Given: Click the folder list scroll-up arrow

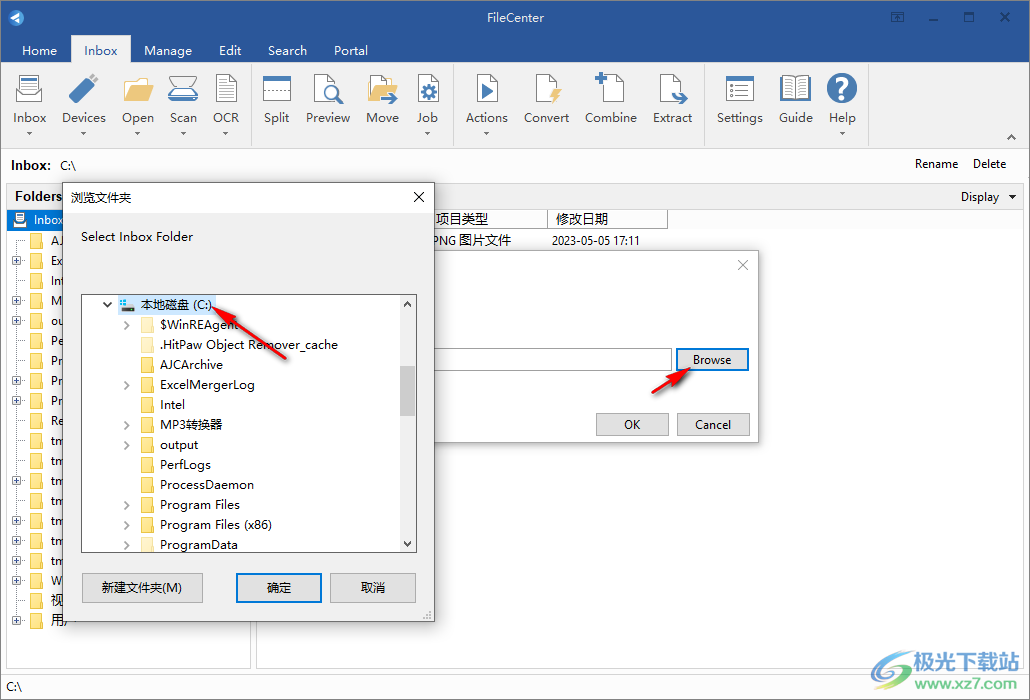Looking at the screenshot, I should tap(407, 304).
